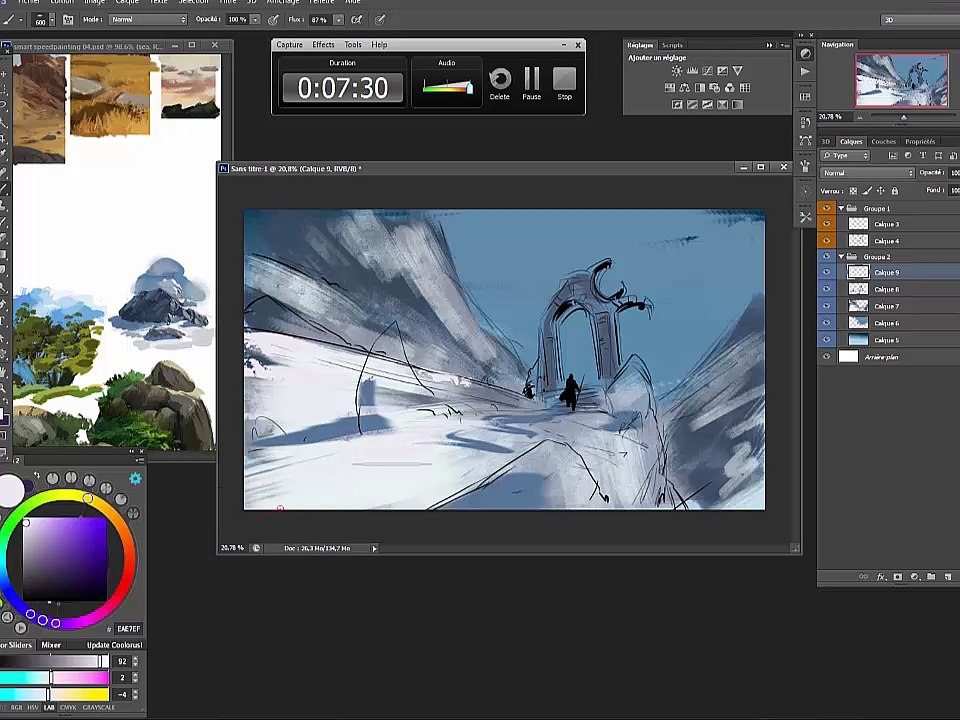960x720 pixels.
Task: Add a Vibrance adjustment (triangle icon)
Action: point(738,71)
